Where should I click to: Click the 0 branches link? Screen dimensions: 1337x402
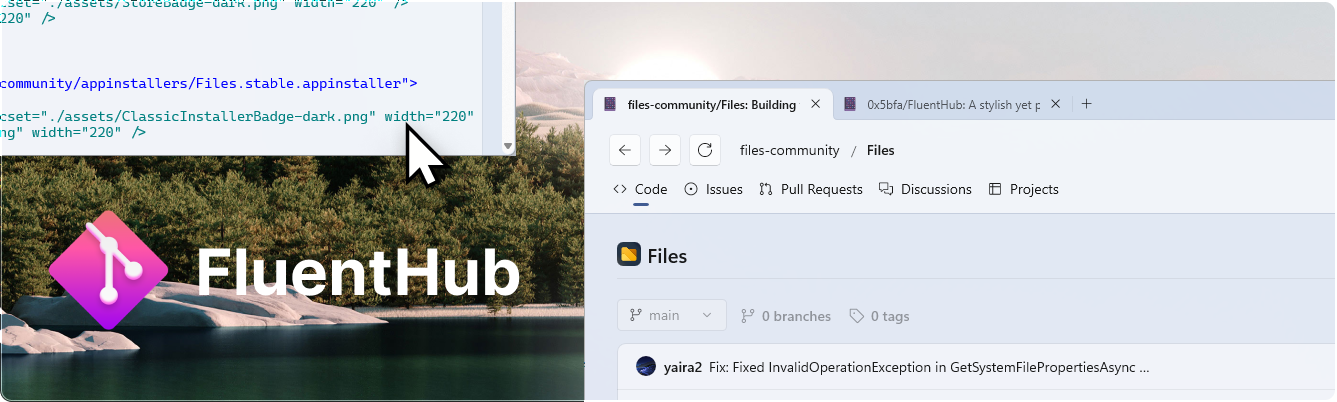(786, 316)
